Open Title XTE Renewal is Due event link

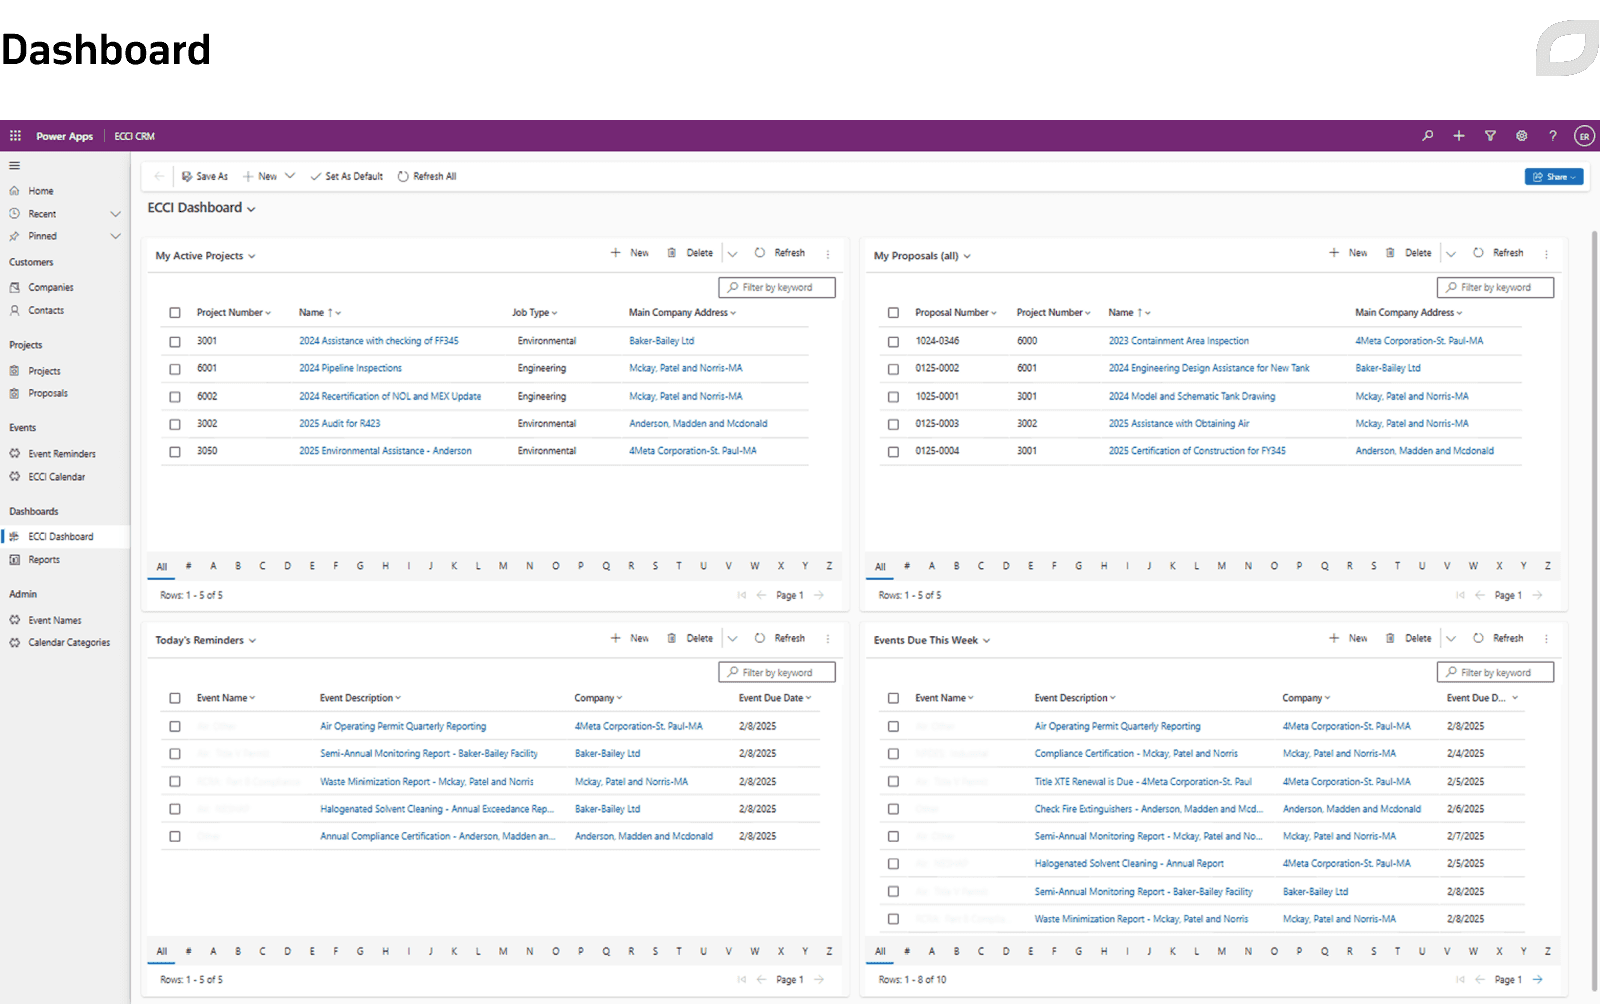coord(1143,782)
